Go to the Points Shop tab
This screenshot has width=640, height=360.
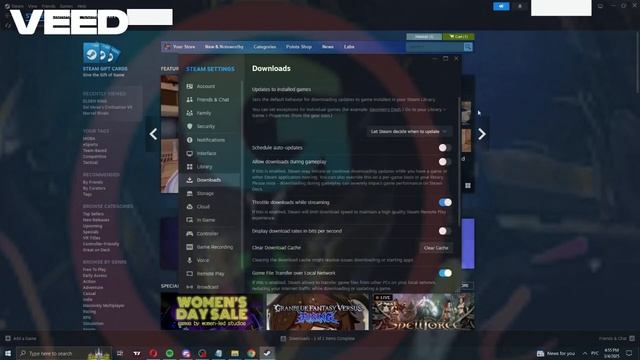coord(299,47)
